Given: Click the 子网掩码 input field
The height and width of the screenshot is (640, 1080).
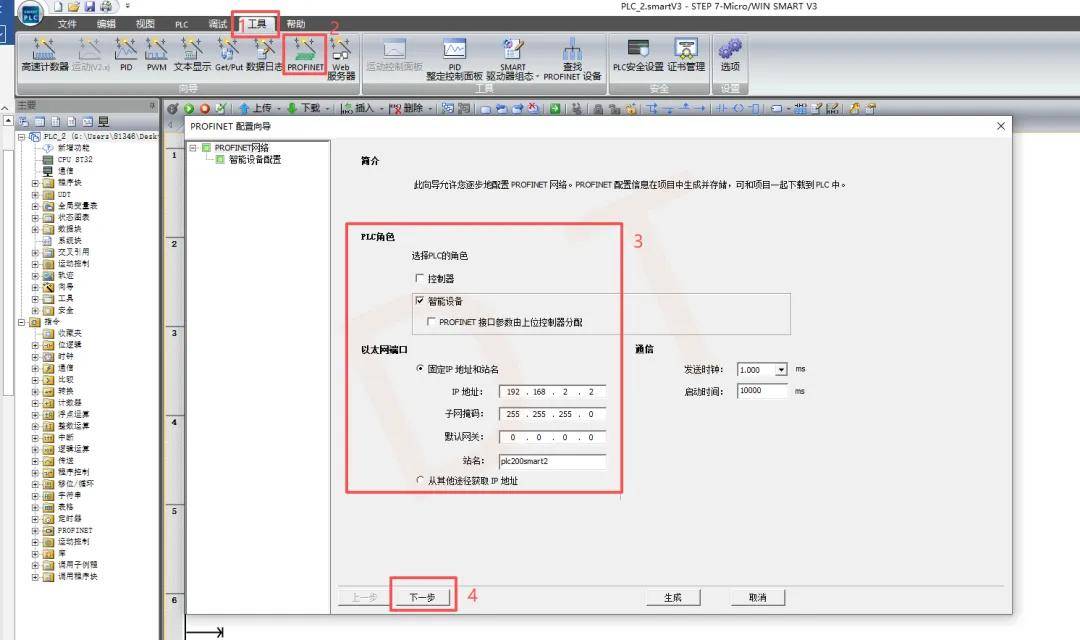Looking at the screenshot, I should 552,414.
